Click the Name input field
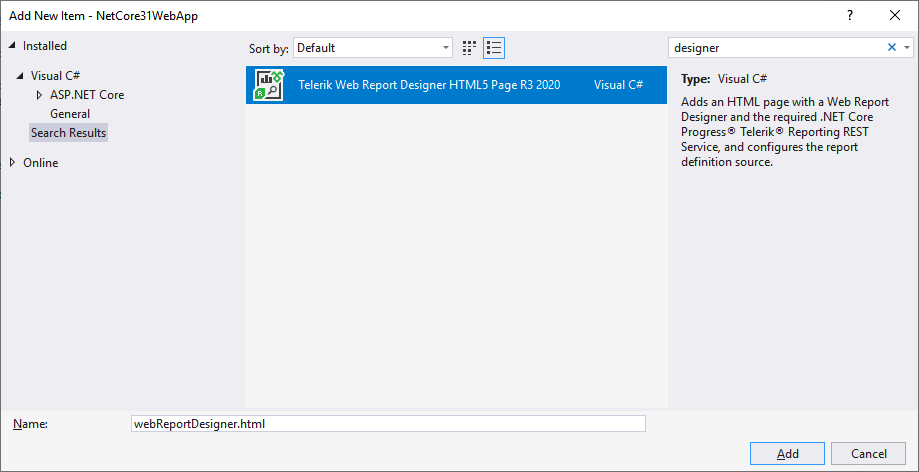919x472 pixels. click(x=389, y=423)
